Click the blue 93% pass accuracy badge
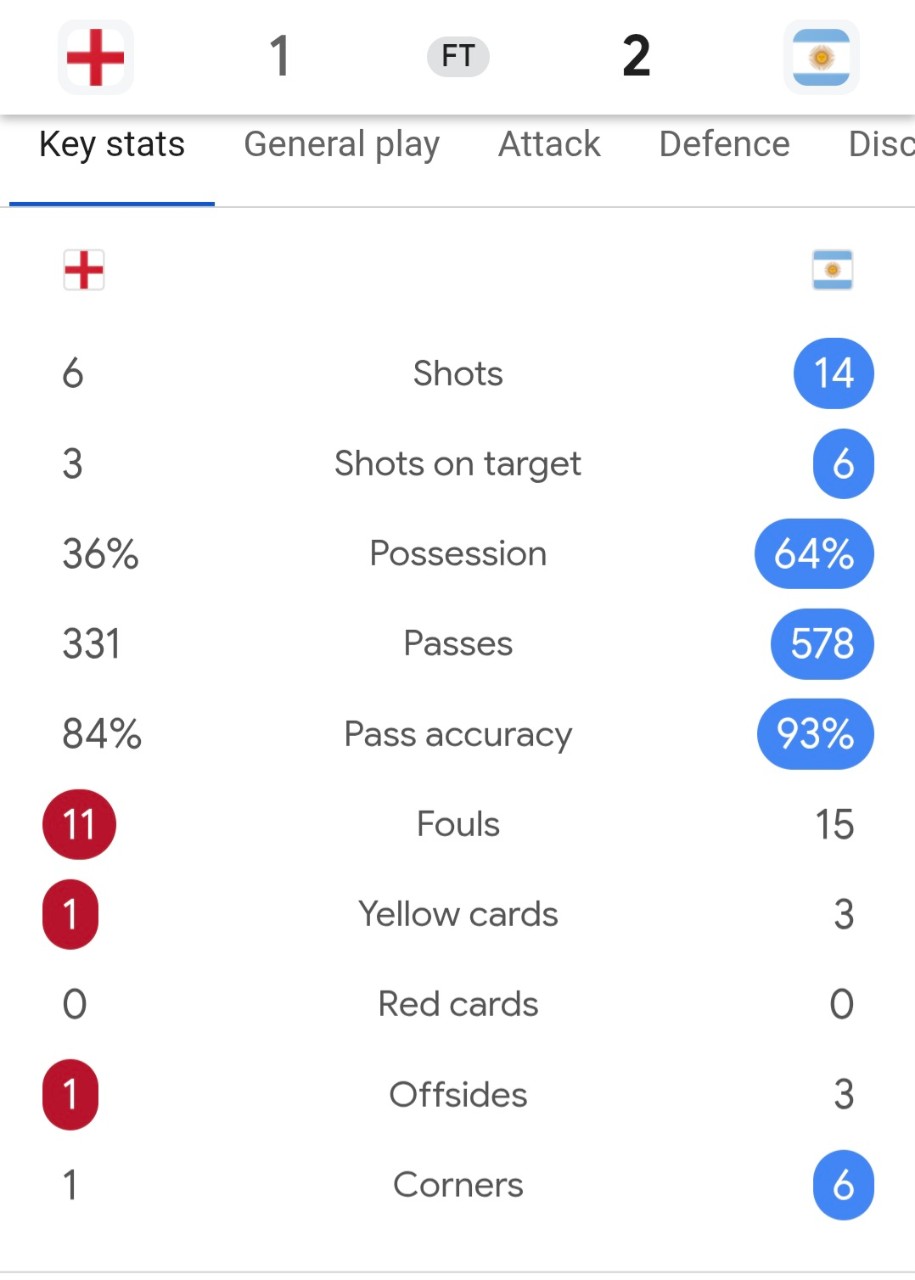 815,734
